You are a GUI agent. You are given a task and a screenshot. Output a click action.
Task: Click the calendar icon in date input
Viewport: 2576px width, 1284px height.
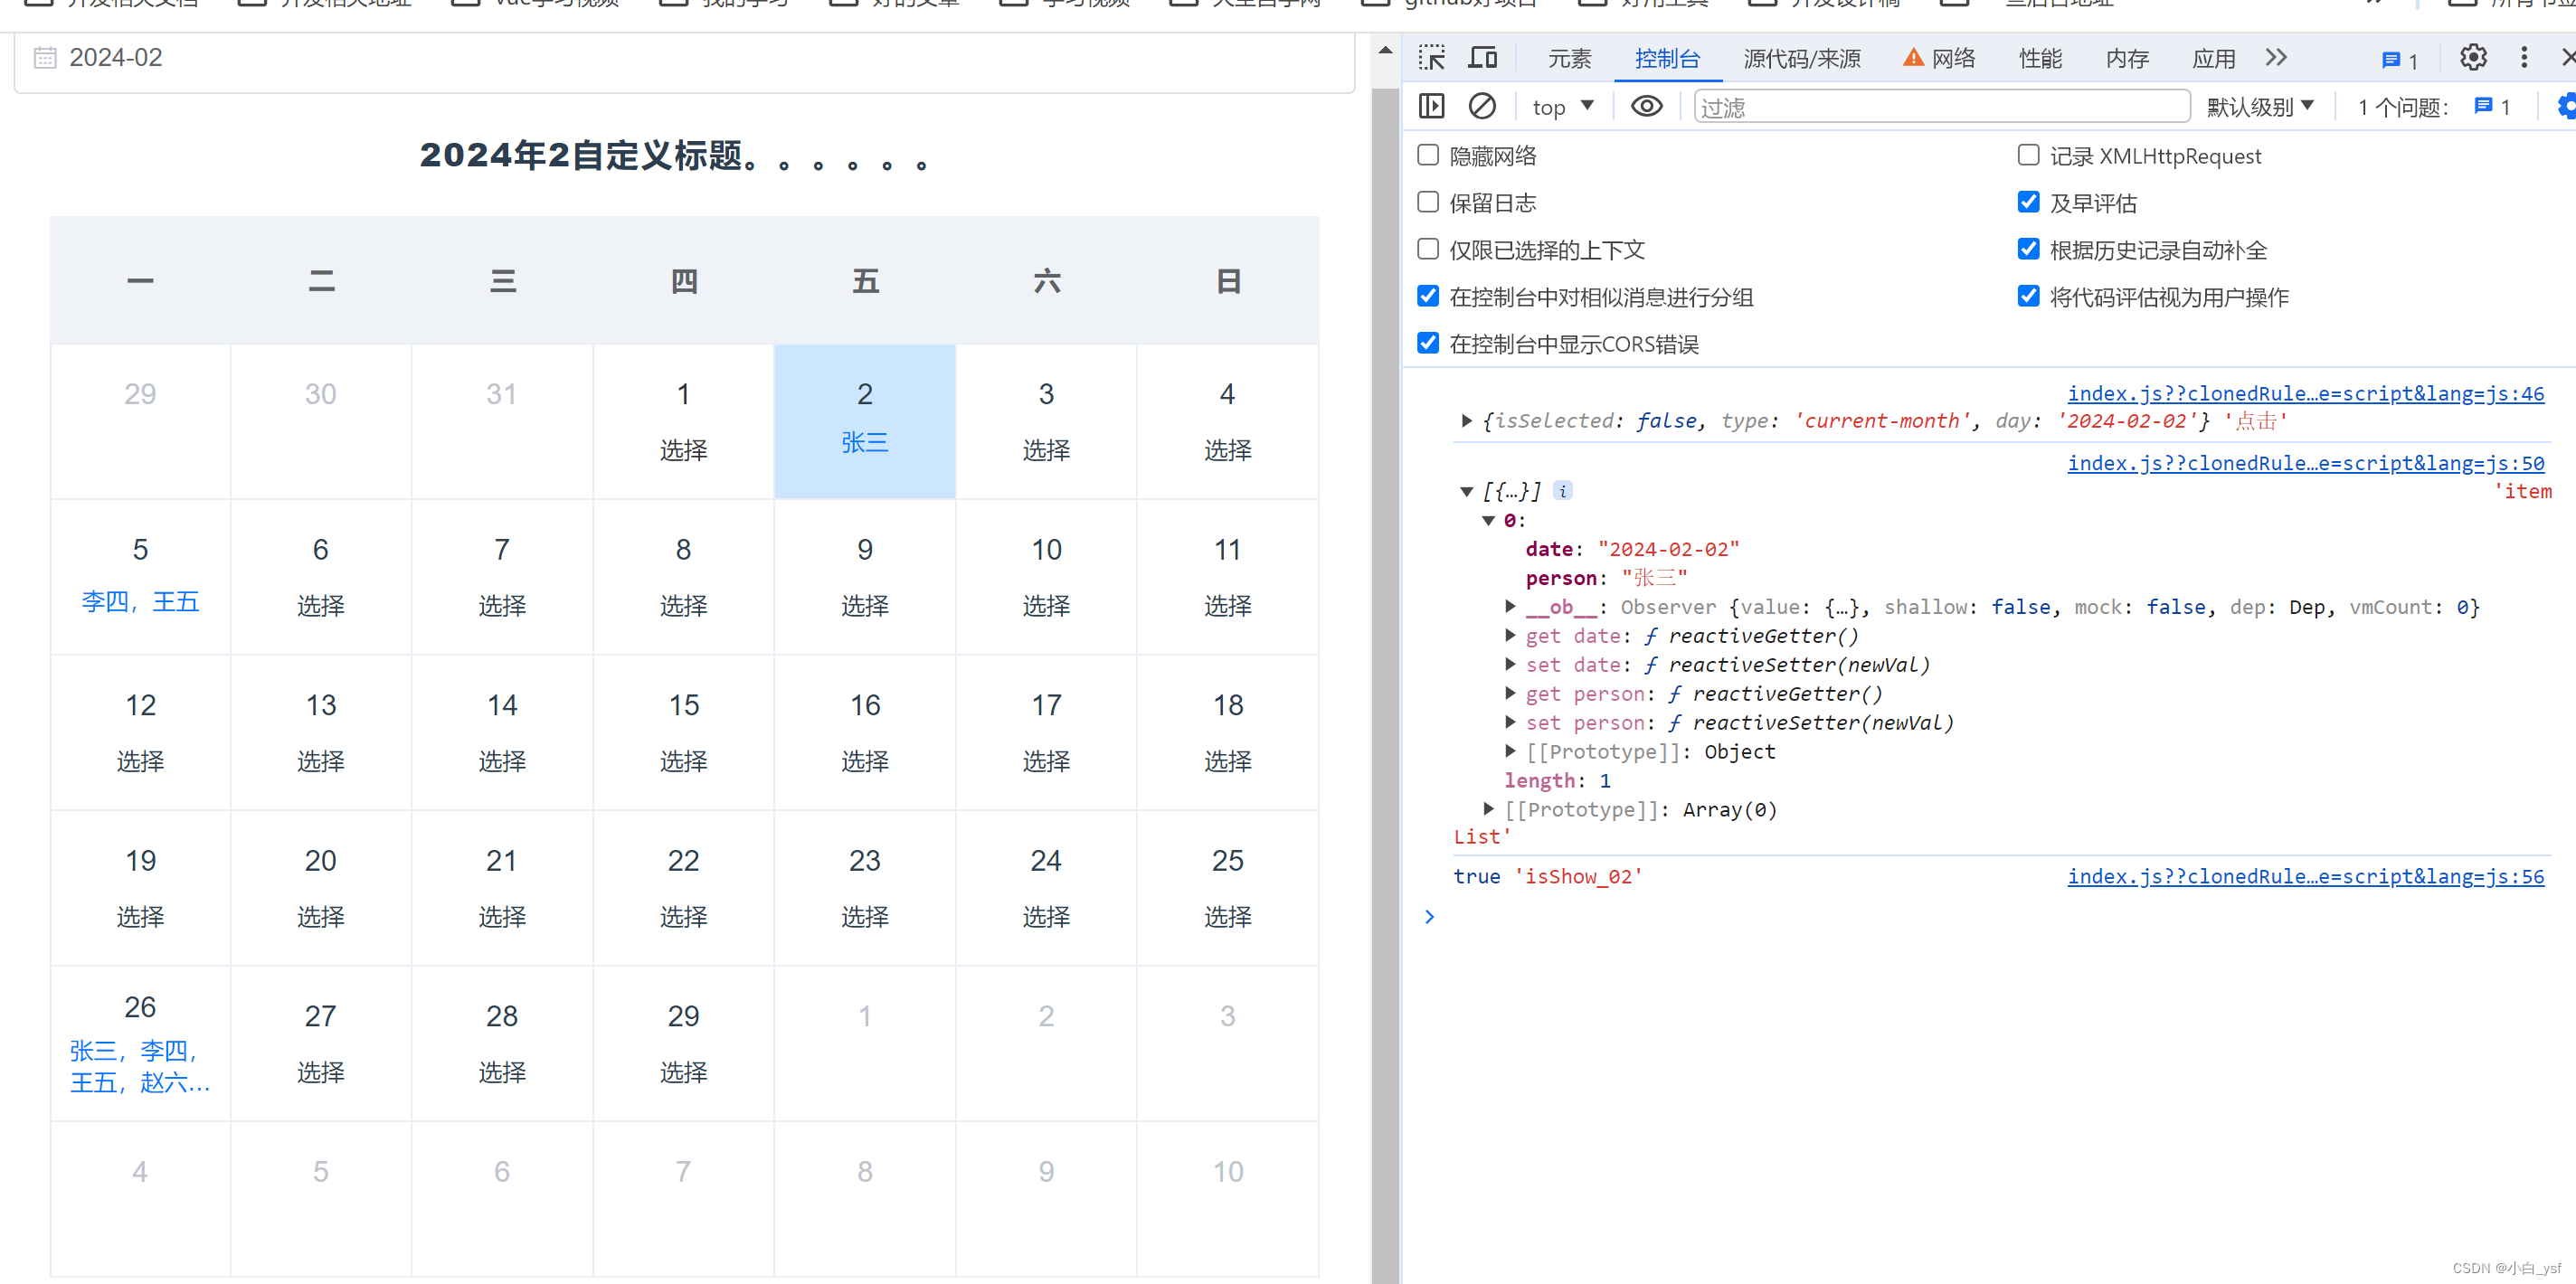(x=45, y=58)
